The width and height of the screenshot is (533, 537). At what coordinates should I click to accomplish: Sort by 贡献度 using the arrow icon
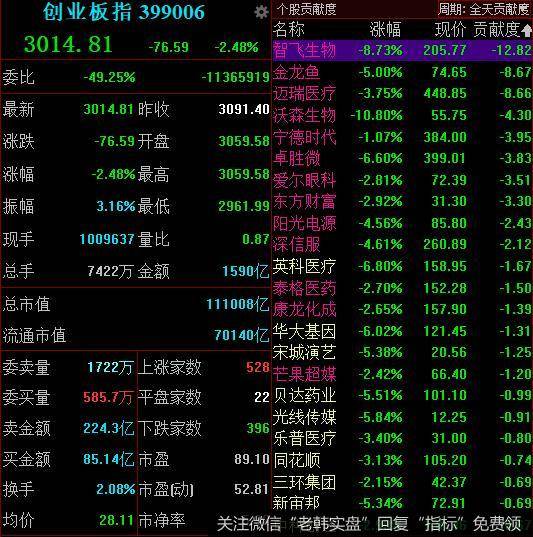tap(526, 31)
